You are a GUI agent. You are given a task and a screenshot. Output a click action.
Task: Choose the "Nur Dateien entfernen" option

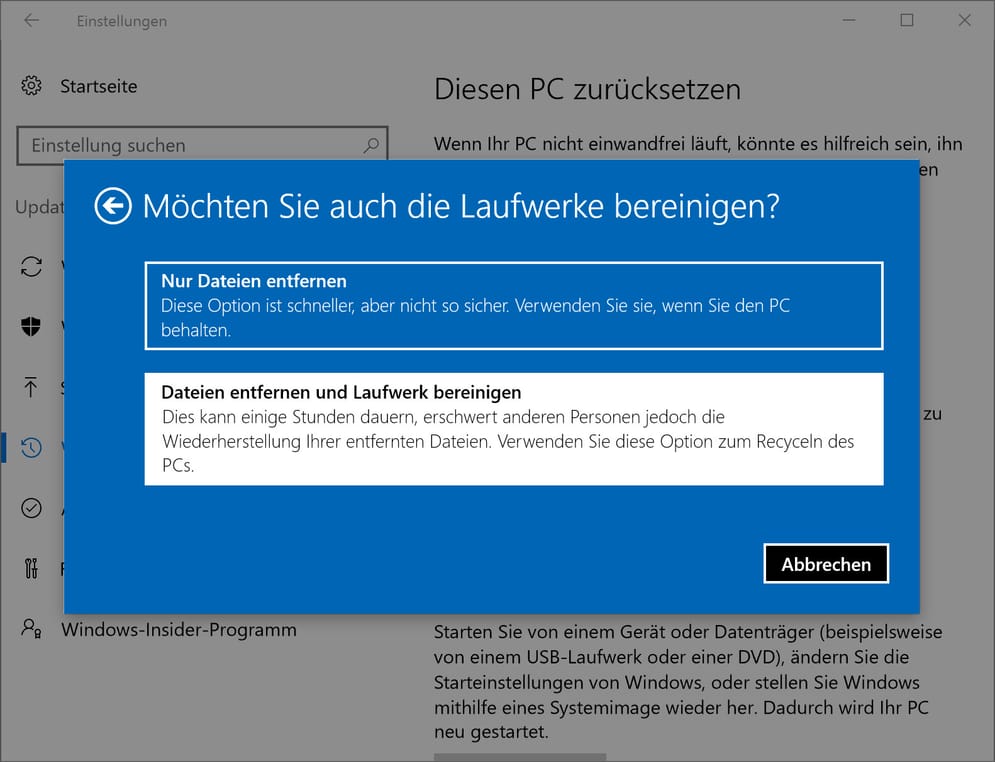513,305
